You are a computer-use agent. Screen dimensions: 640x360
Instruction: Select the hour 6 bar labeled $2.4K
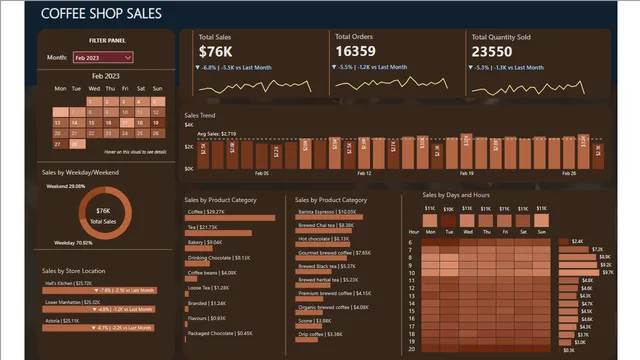point(564,242)
